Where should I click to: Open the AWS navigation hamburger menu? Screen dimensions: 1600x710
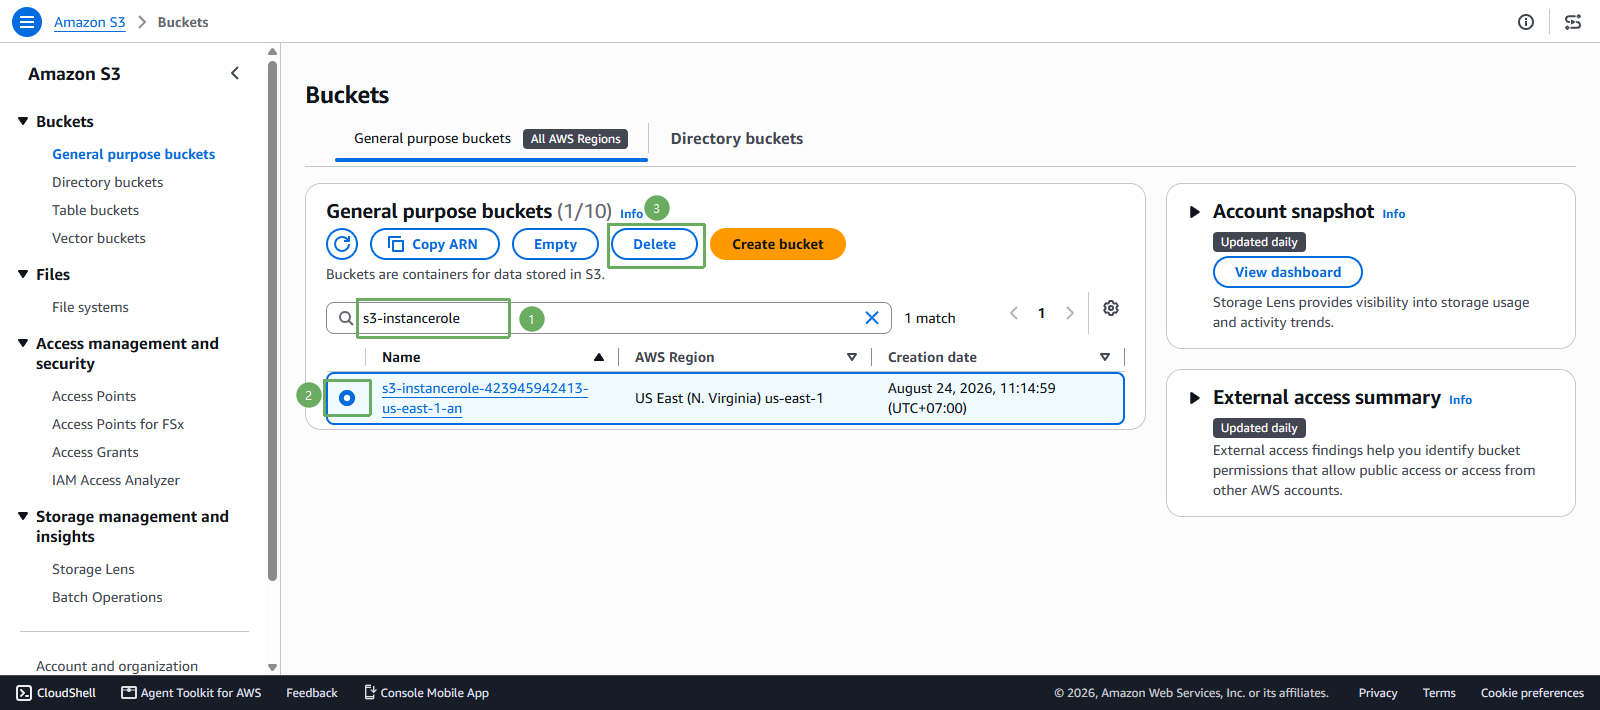(x=27, y=22)
